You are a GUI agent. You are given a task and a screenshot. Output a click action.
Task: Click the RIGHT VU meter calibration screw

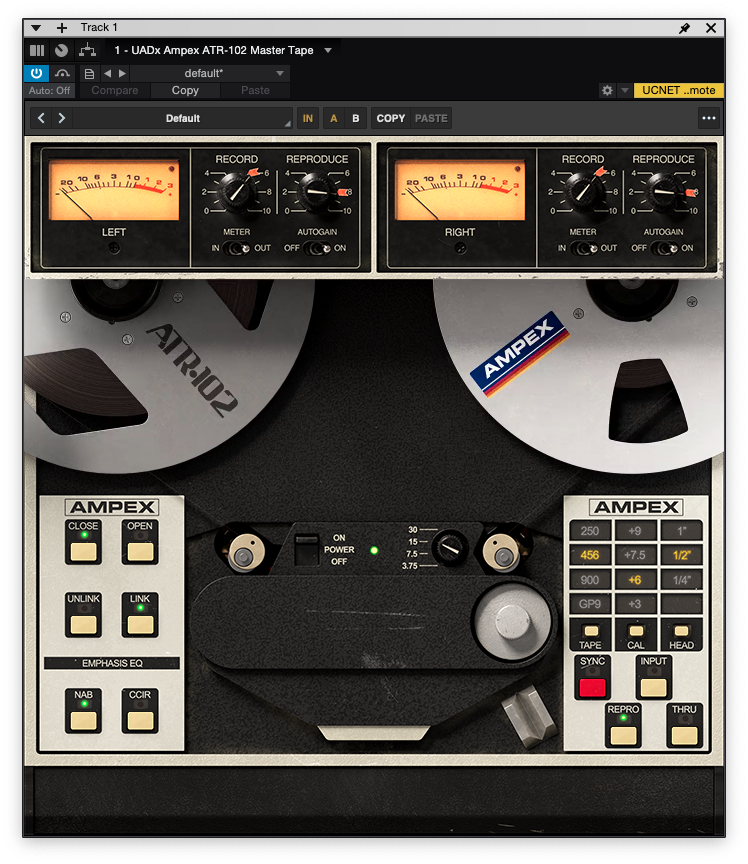[x=460, y=249]
